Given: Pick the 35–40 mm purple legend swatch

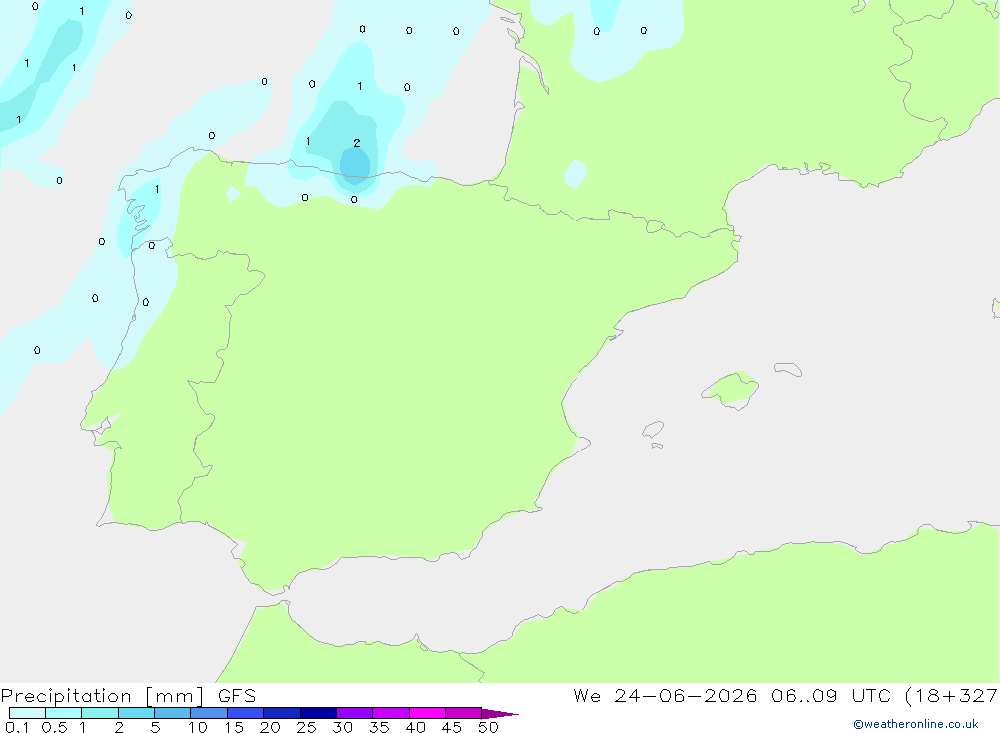Looking at the screenshot, I should pyautogui.click(x=391, y=713).
